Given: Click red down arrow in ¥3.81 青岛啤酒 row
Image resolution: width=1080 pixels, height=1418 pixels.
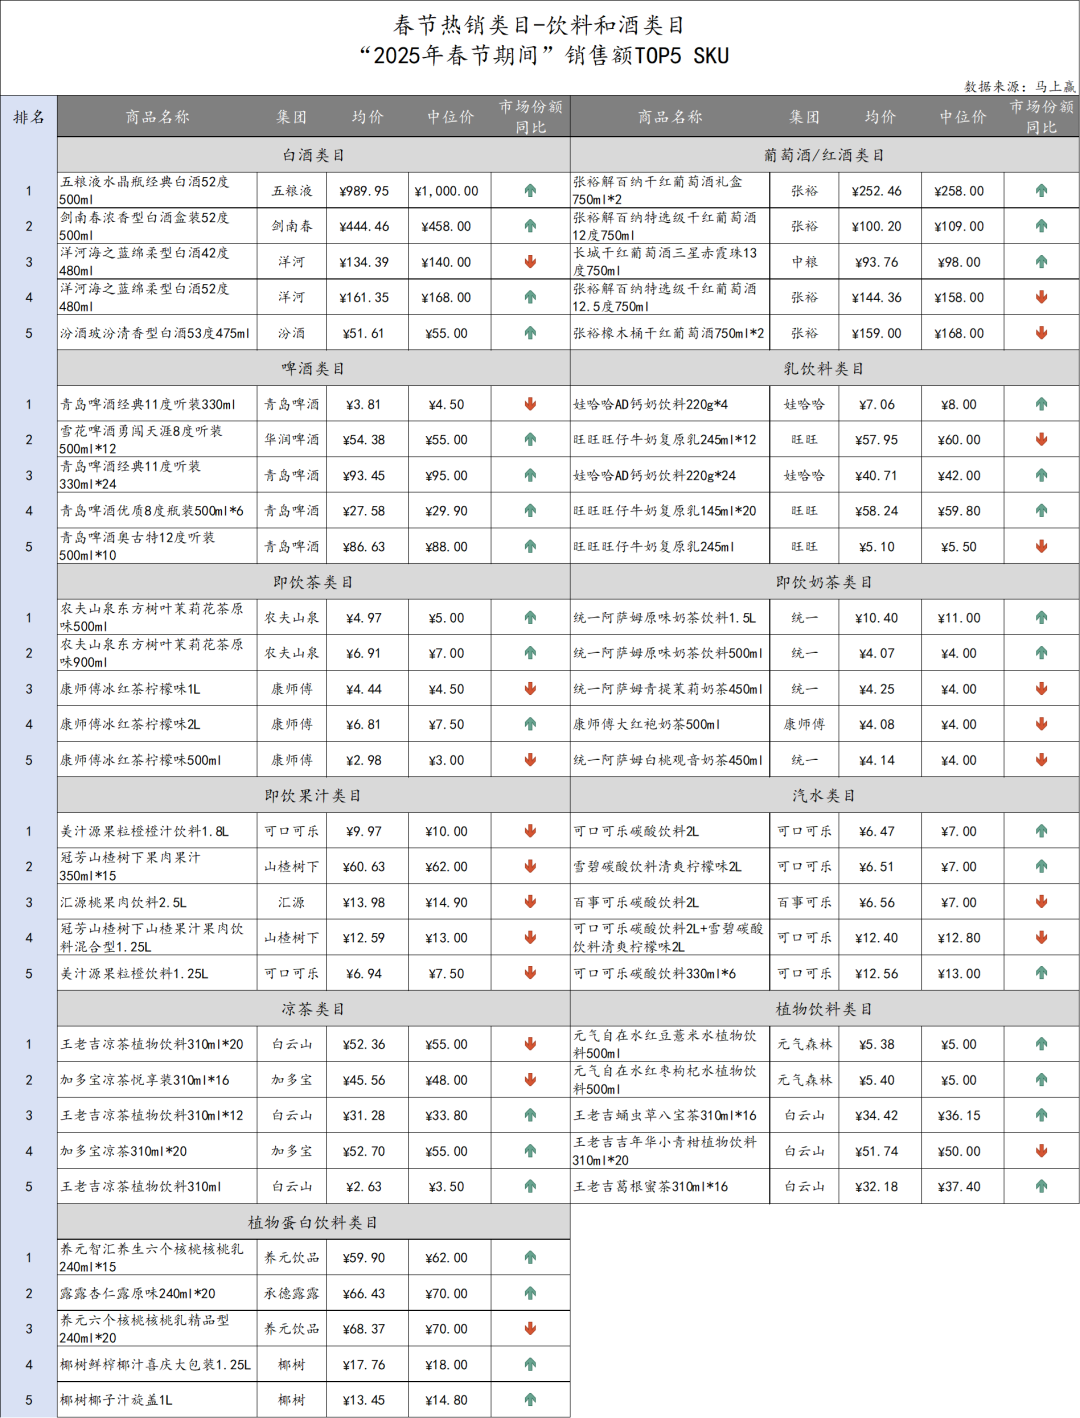Looking at the screenshot, I should [530, 404].
